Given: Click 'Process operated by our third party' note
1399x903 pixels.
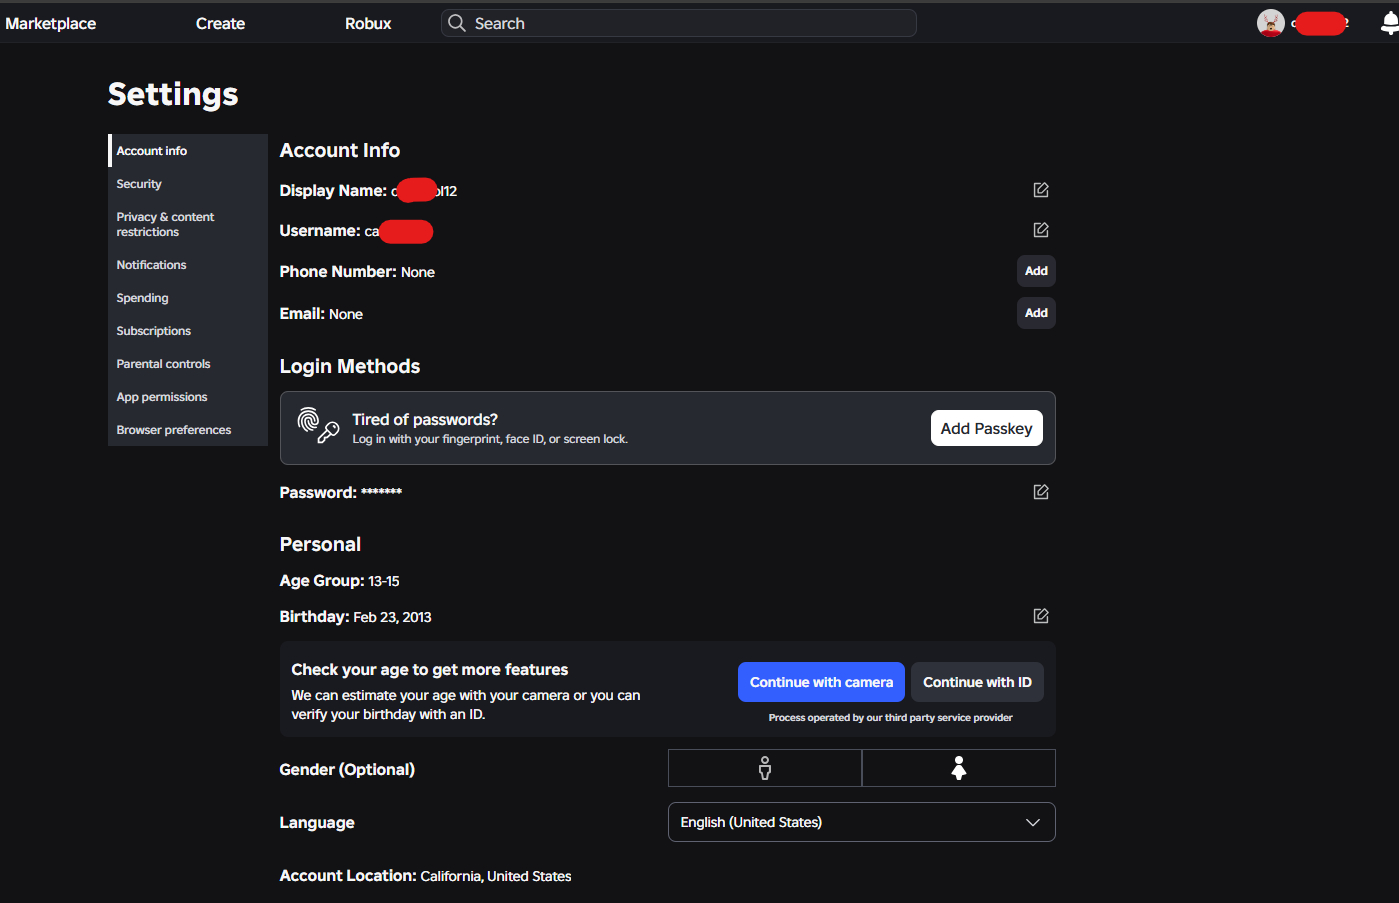Looking at the screenshot, I should pos(890,718).
